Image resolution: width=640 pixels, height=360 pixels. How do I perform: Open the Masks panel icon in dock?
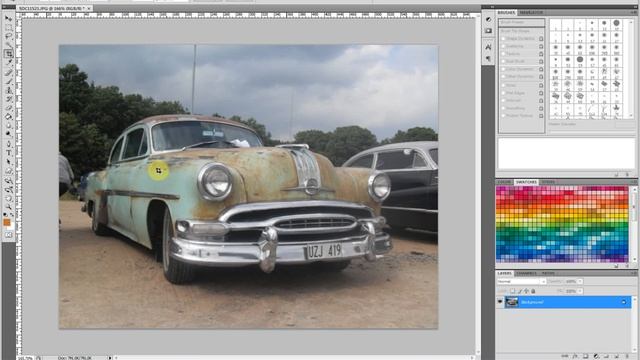(488, 31)
